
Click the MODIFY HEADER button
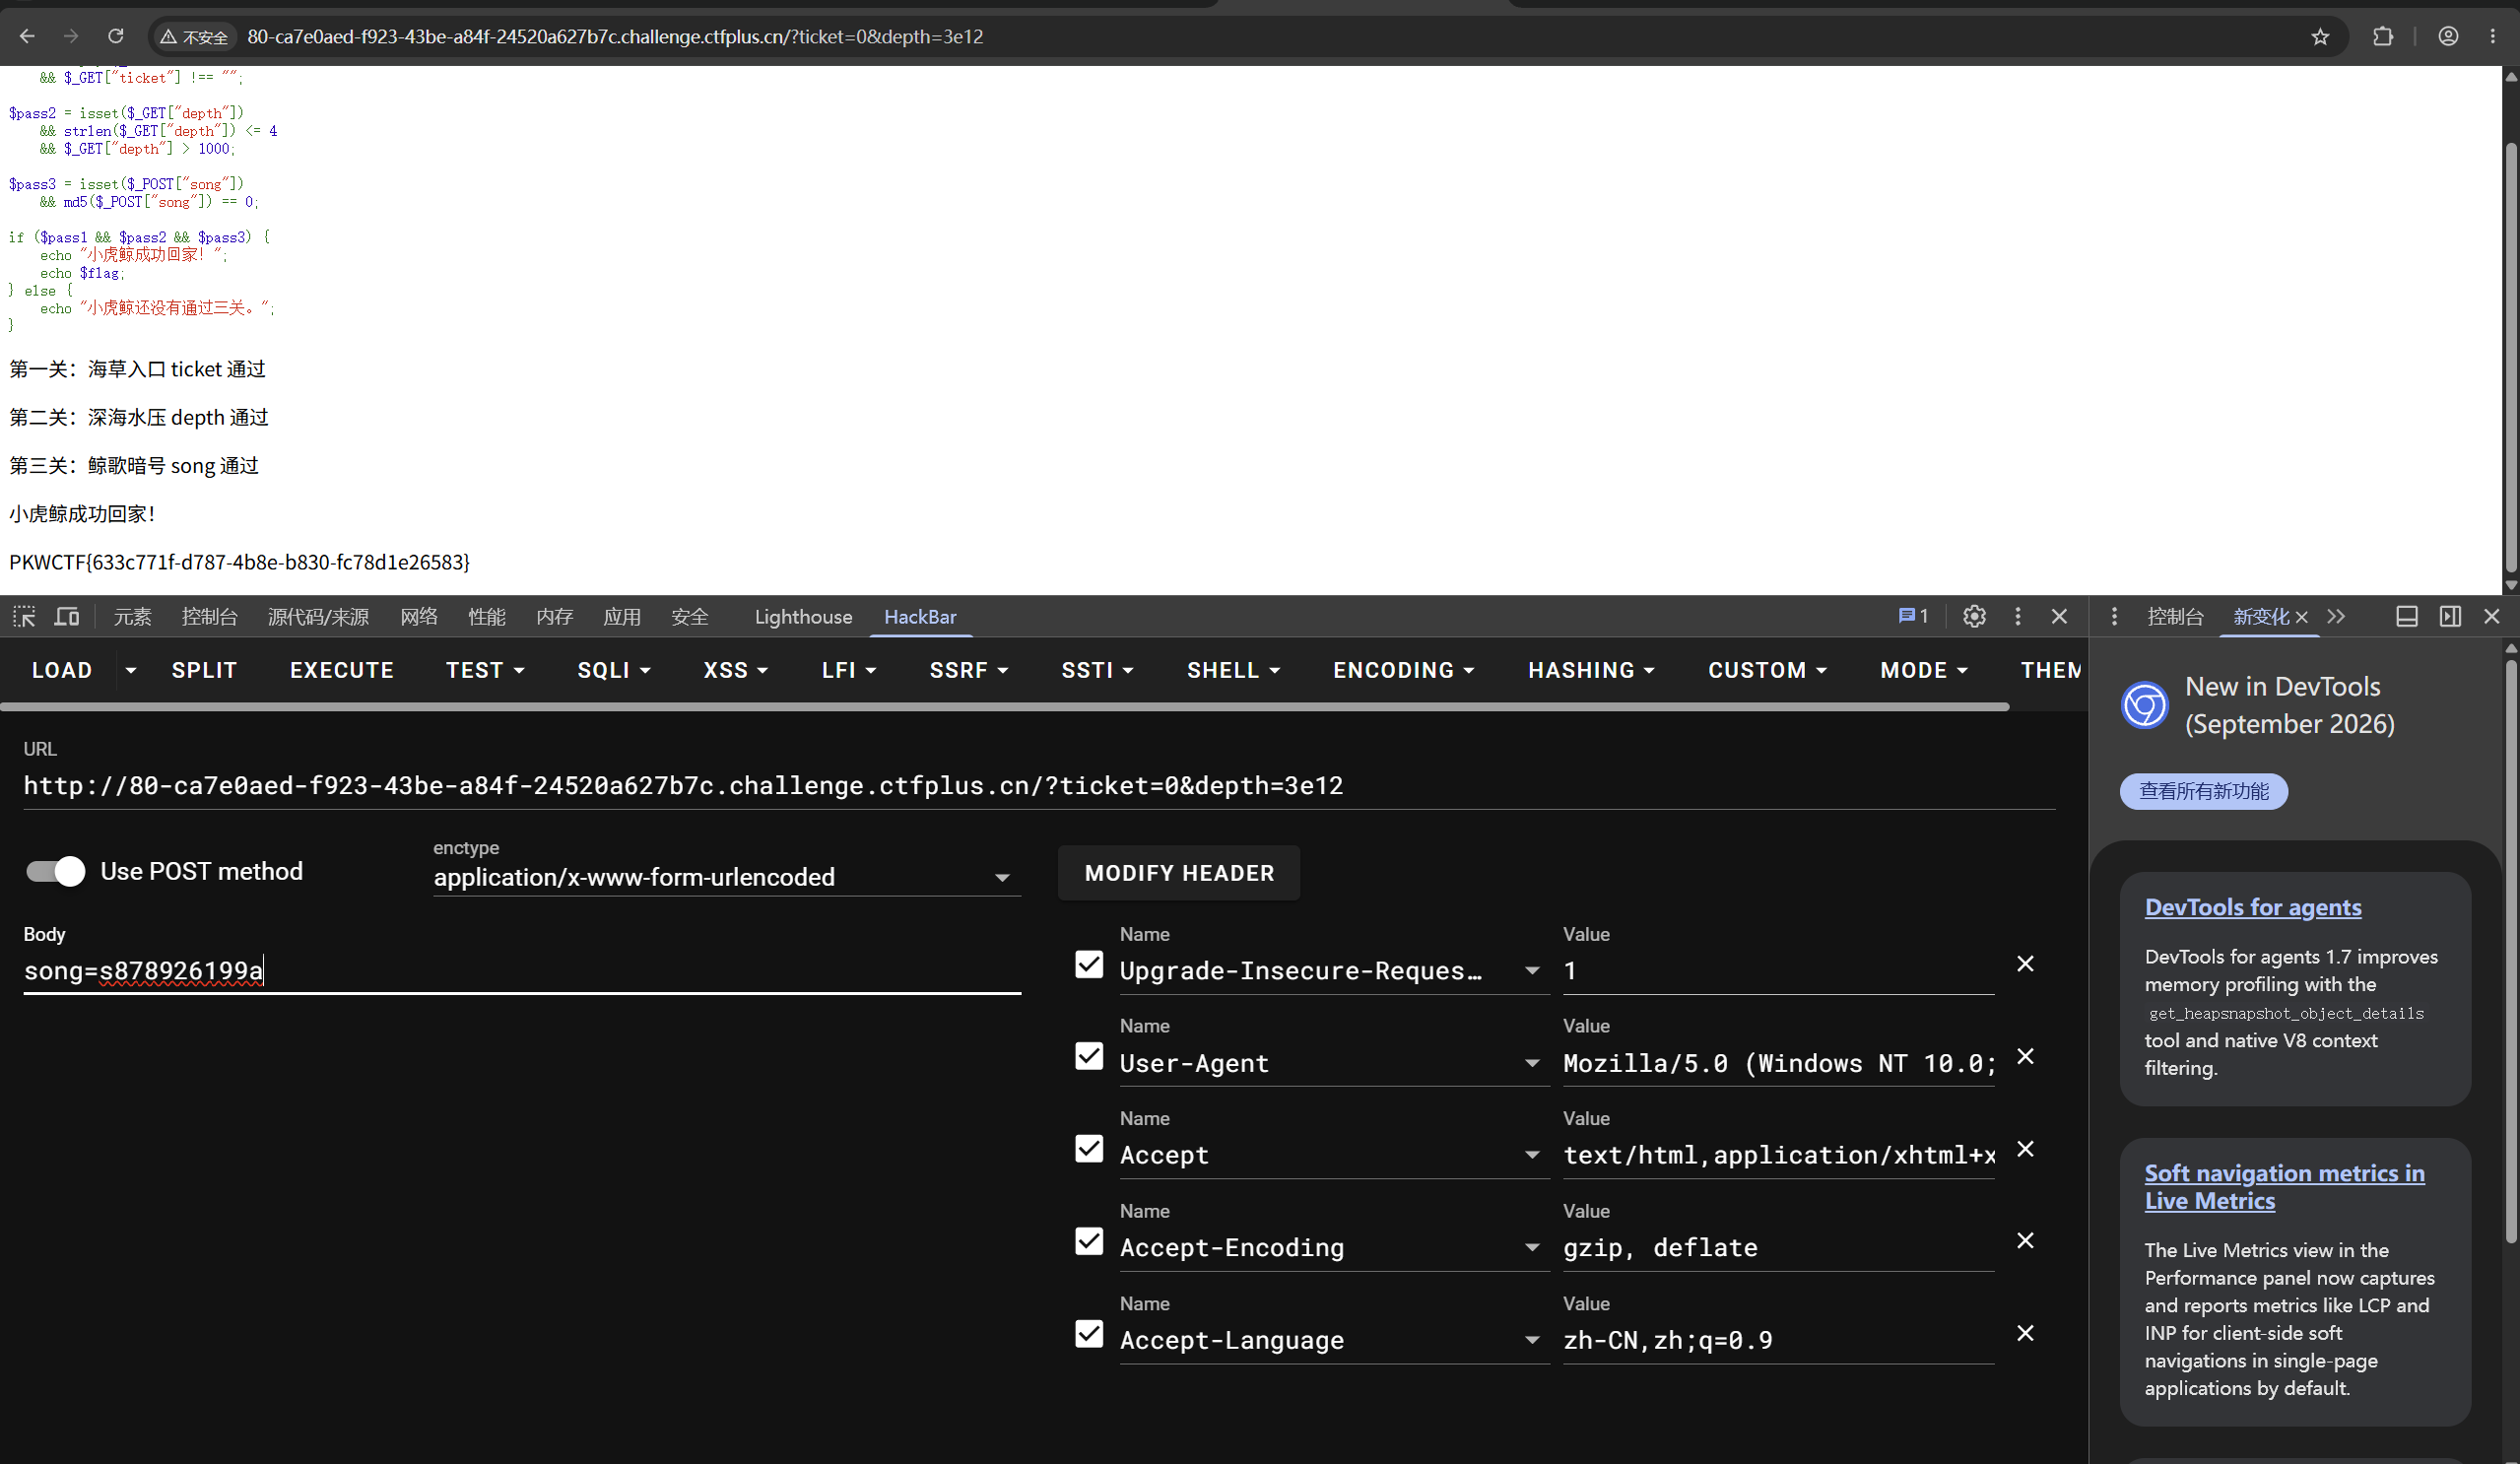click(1179, 873)
